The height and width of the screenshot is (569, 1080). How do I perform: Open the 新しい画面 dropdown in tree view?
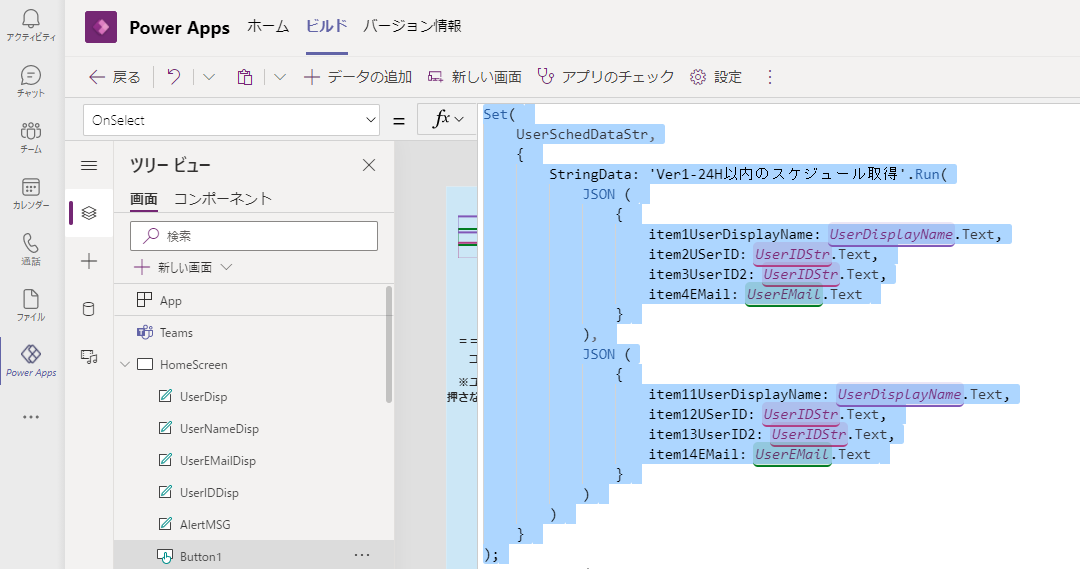(183, 267)
